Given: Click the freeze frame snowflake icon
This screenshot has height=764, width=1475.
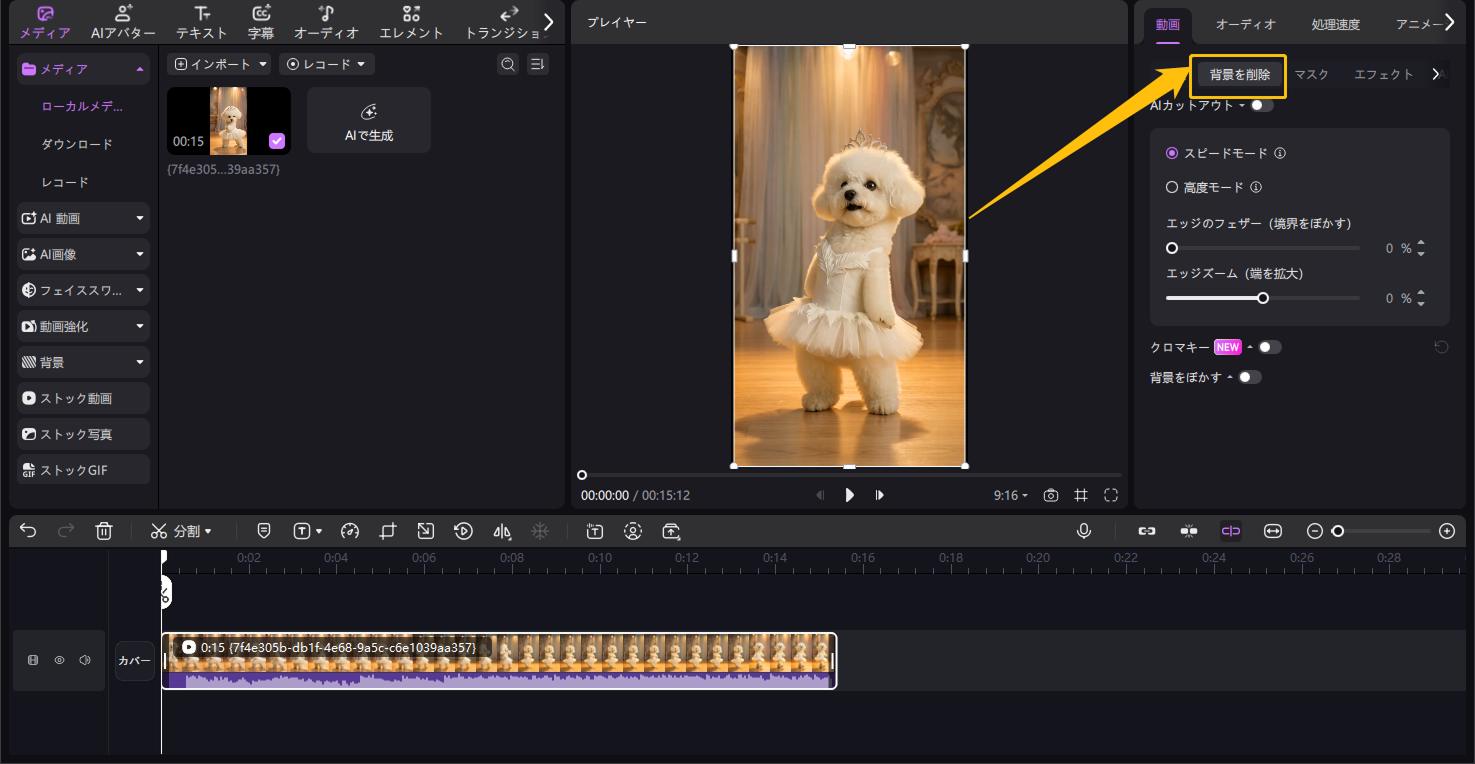Looking at the screenshot, I should pos(540,531).
